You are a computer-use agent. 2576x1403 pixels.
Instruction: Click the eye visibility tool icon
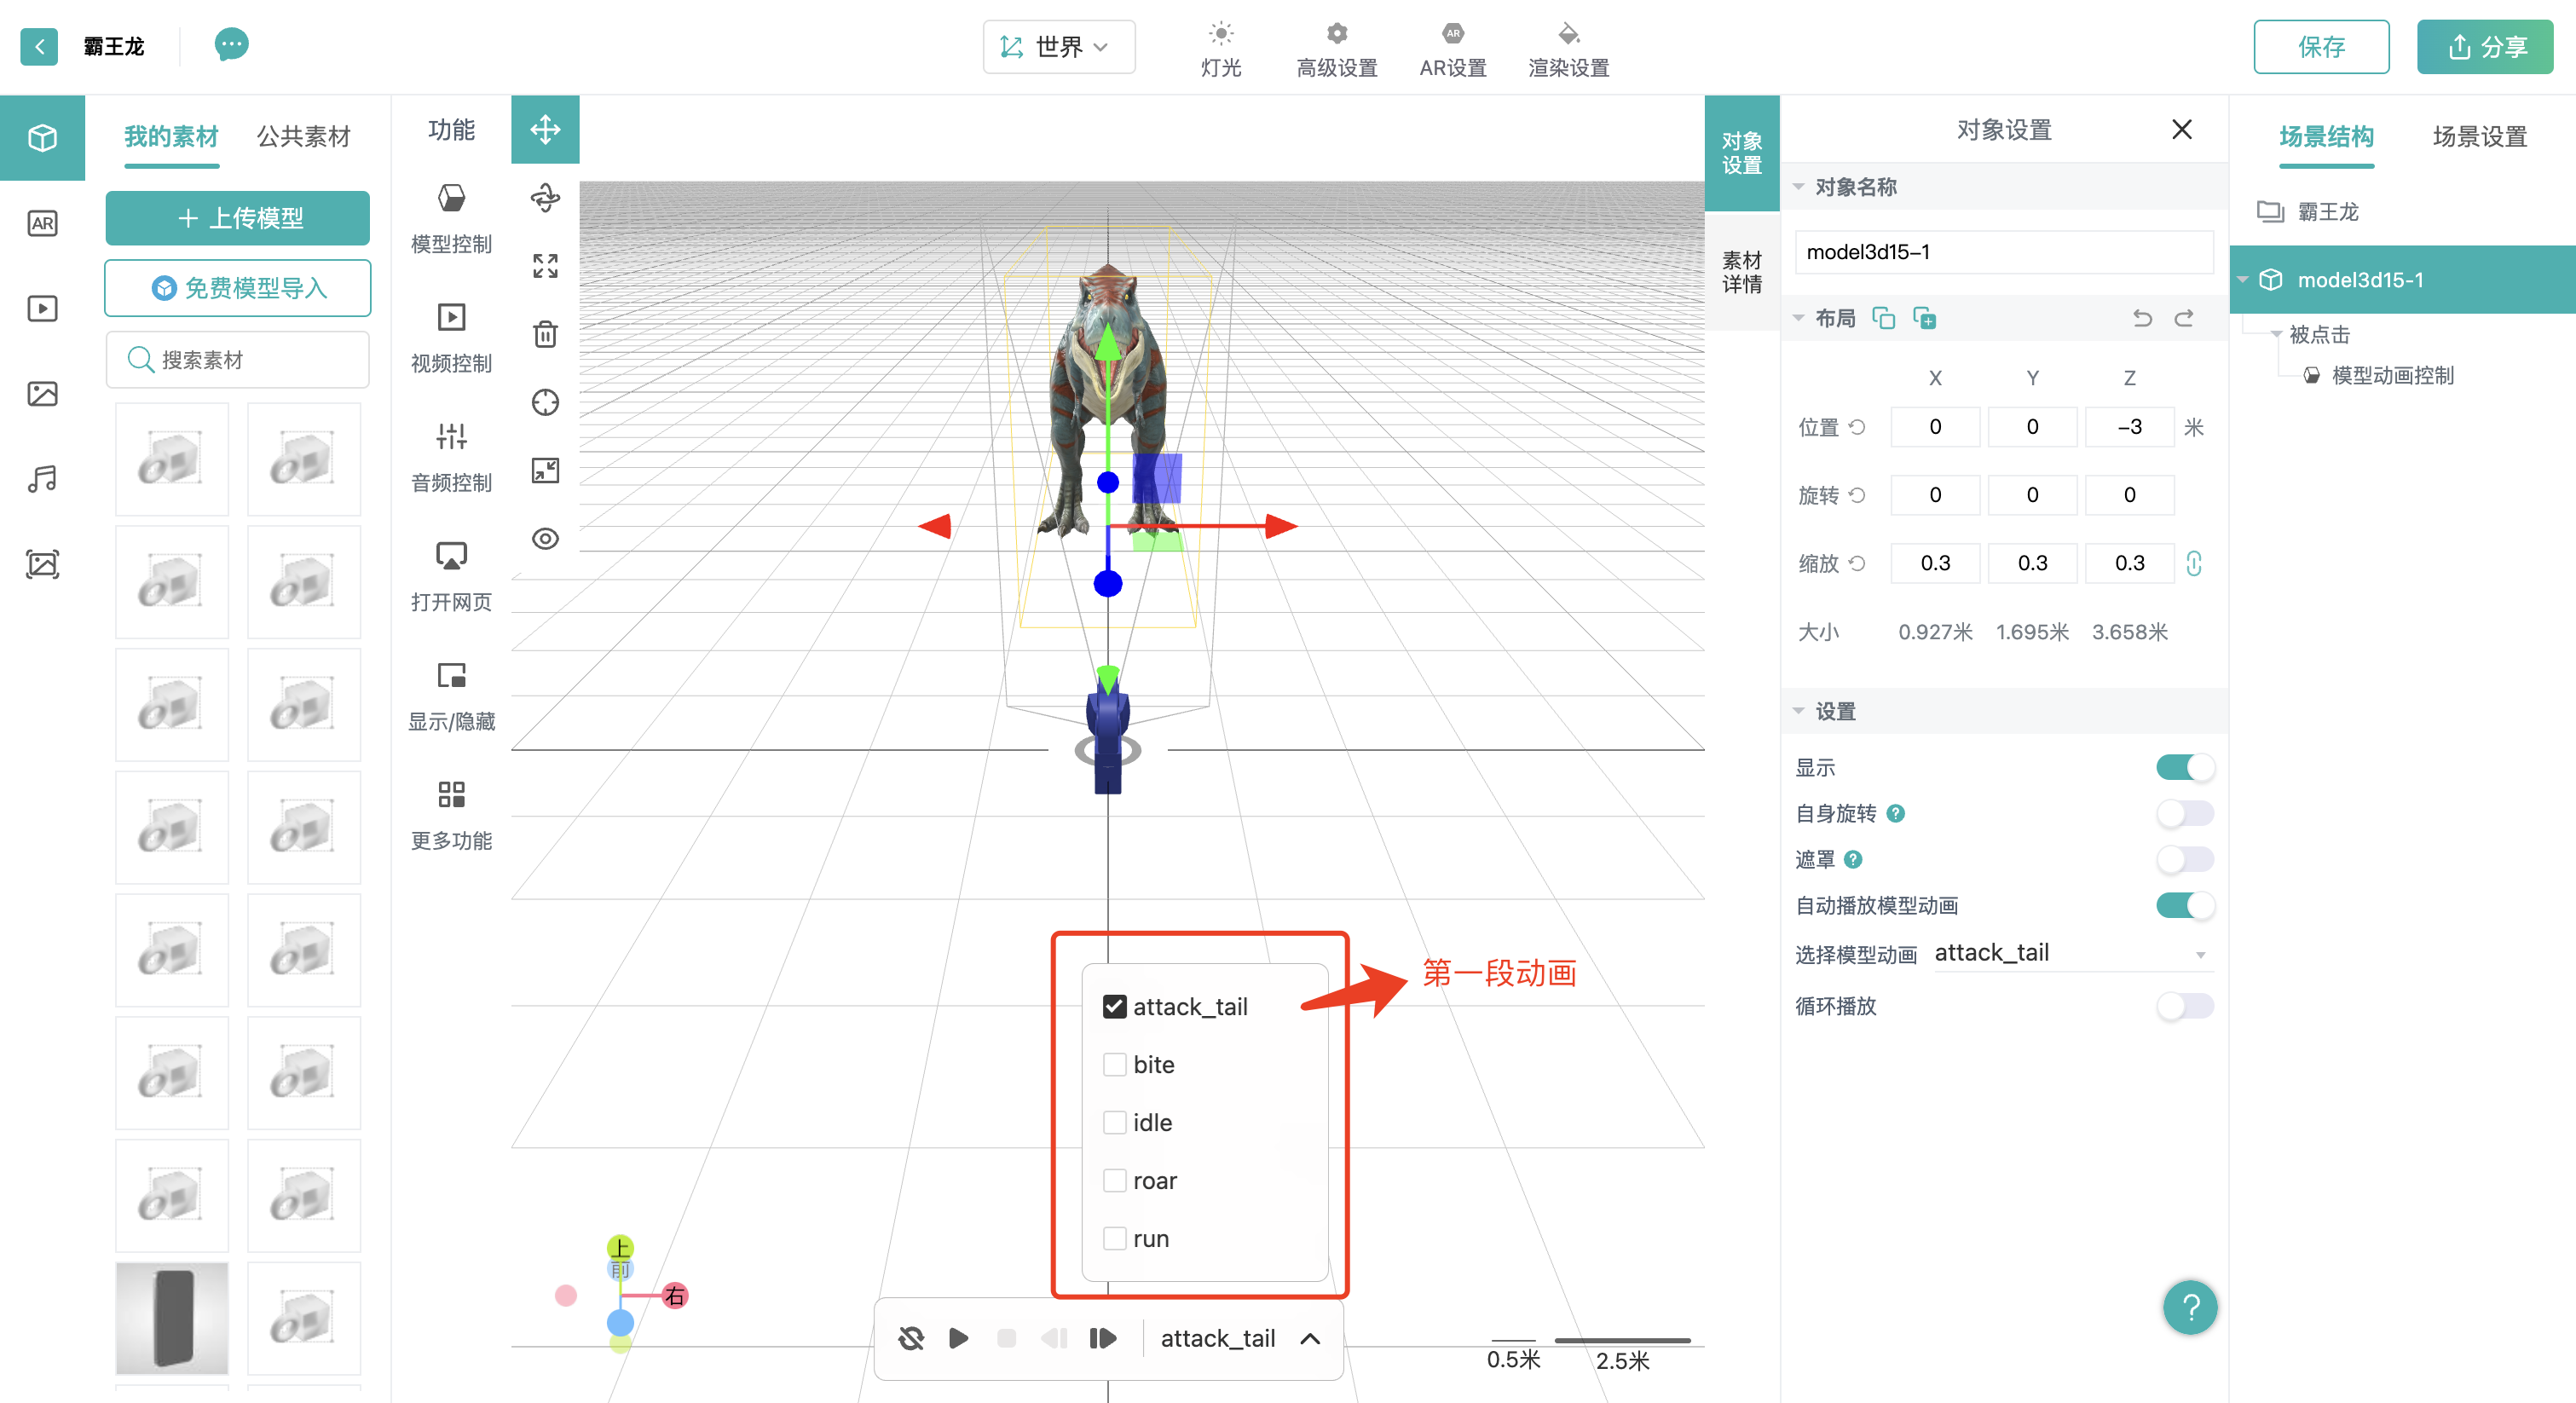pos(545,539)
